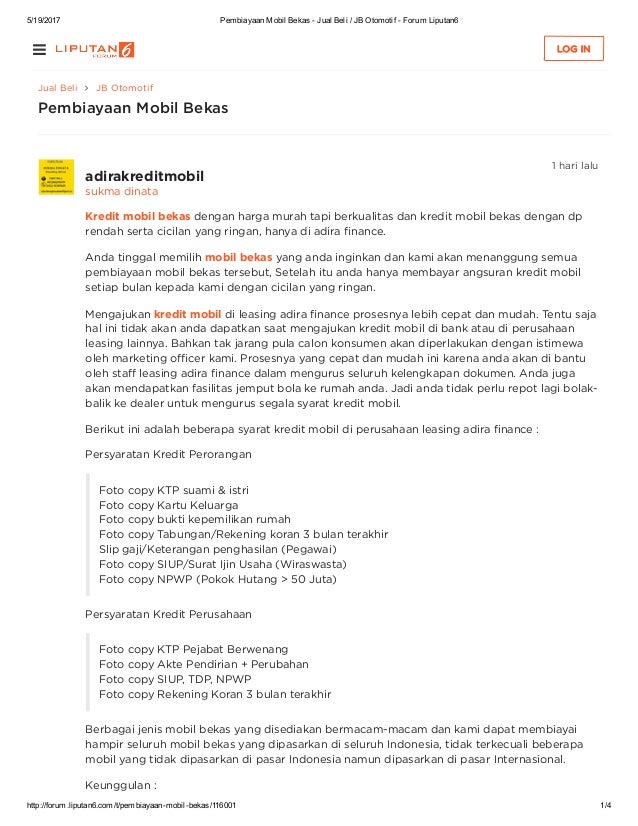
Task: Click the Keunggulan heading text
Action: [x=121, y=785]
